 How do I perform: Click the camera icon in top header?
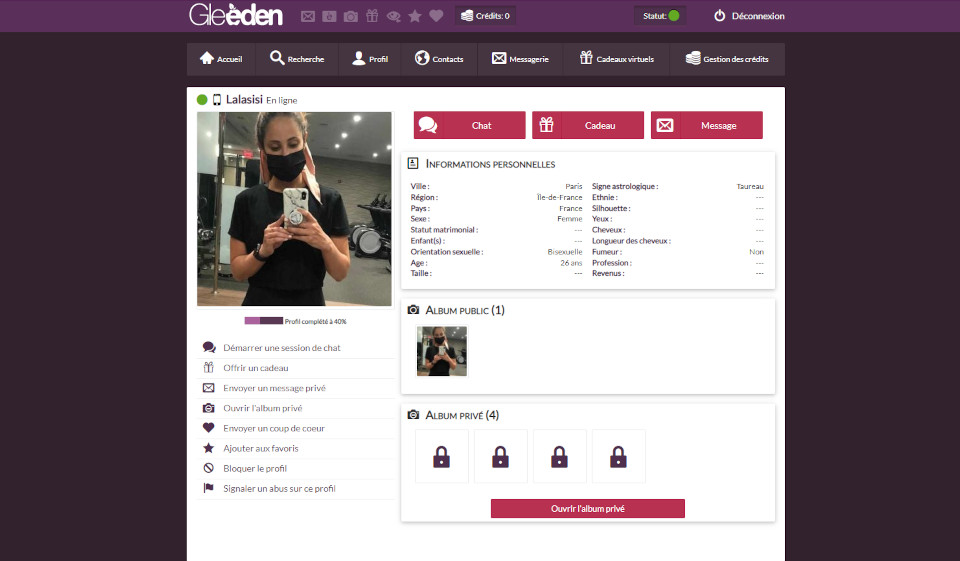(351, 17)
